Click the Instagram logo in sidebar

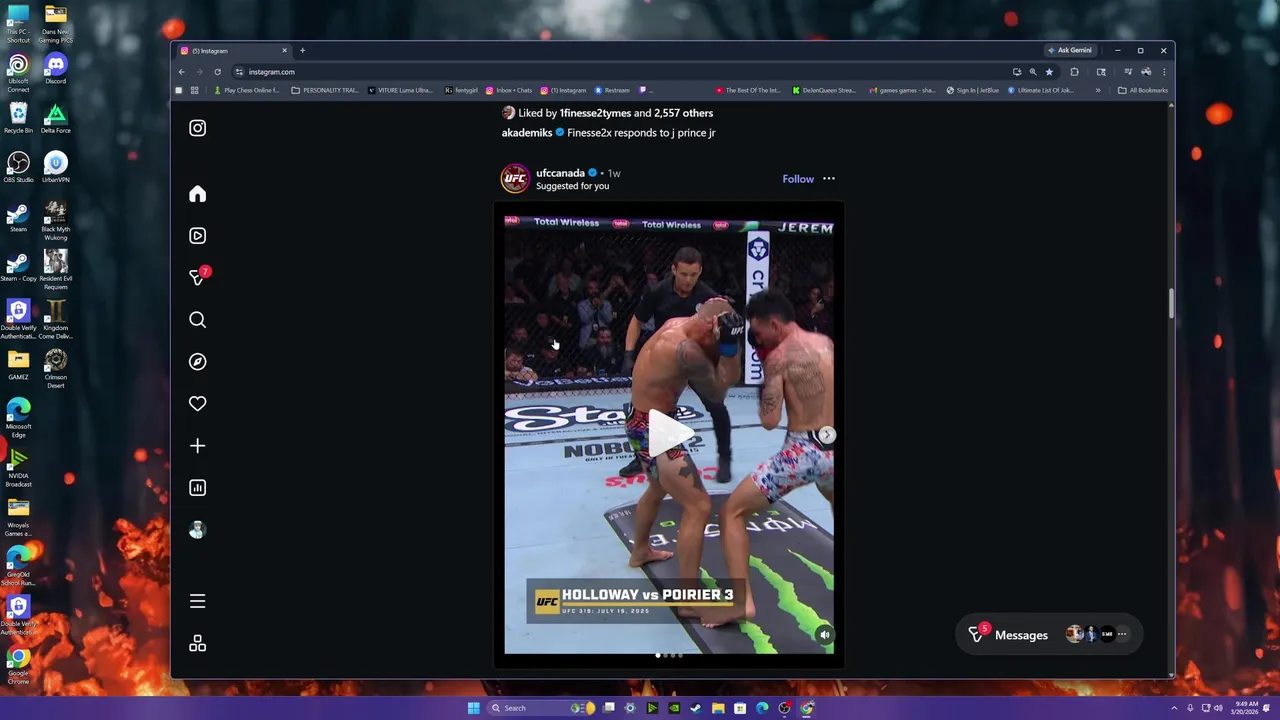pos(197,128)
